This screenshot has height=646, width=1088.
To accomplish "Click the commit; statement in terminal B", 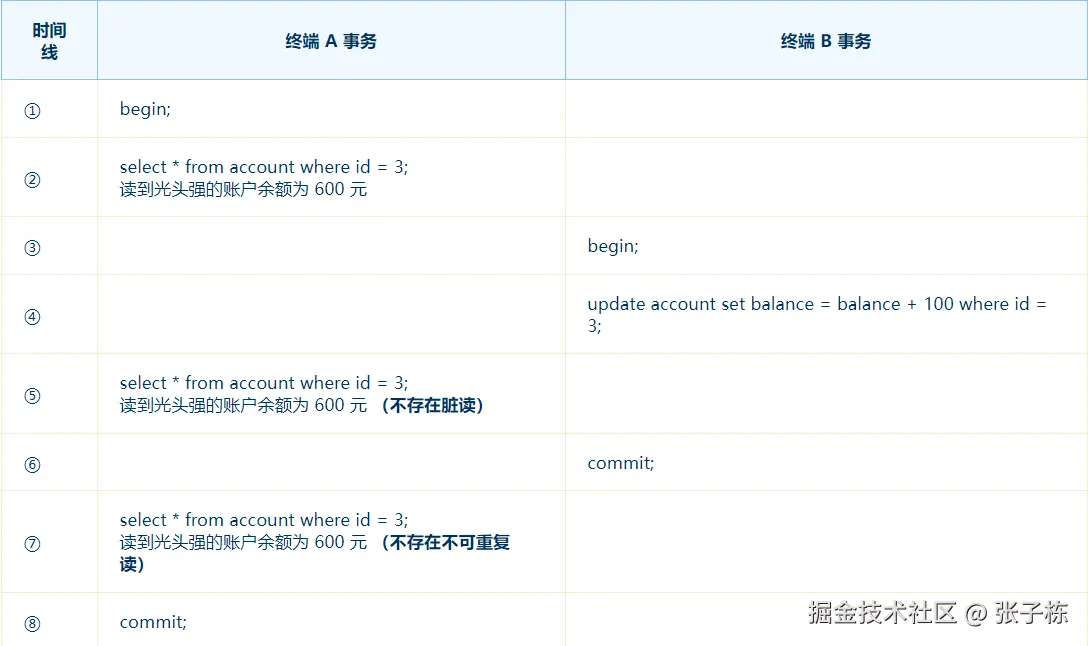I will [x=620, y=463].
